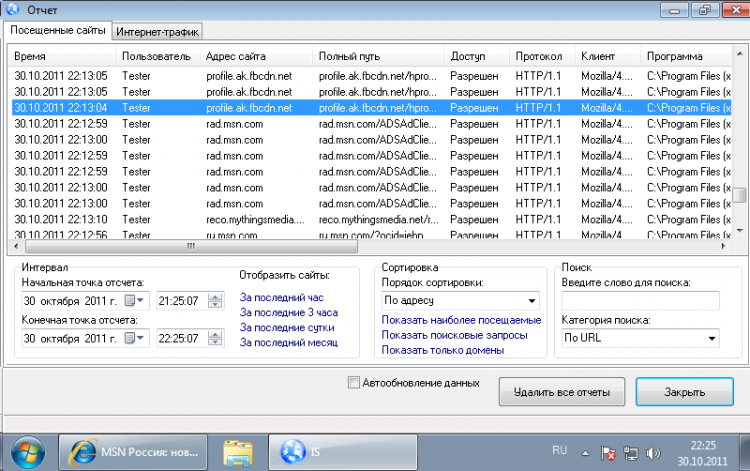Image resolution: width=750 pixels, height=471 pixels.
Task: Expand Порядок сортировки dropdown
Action: pos(461,301)
